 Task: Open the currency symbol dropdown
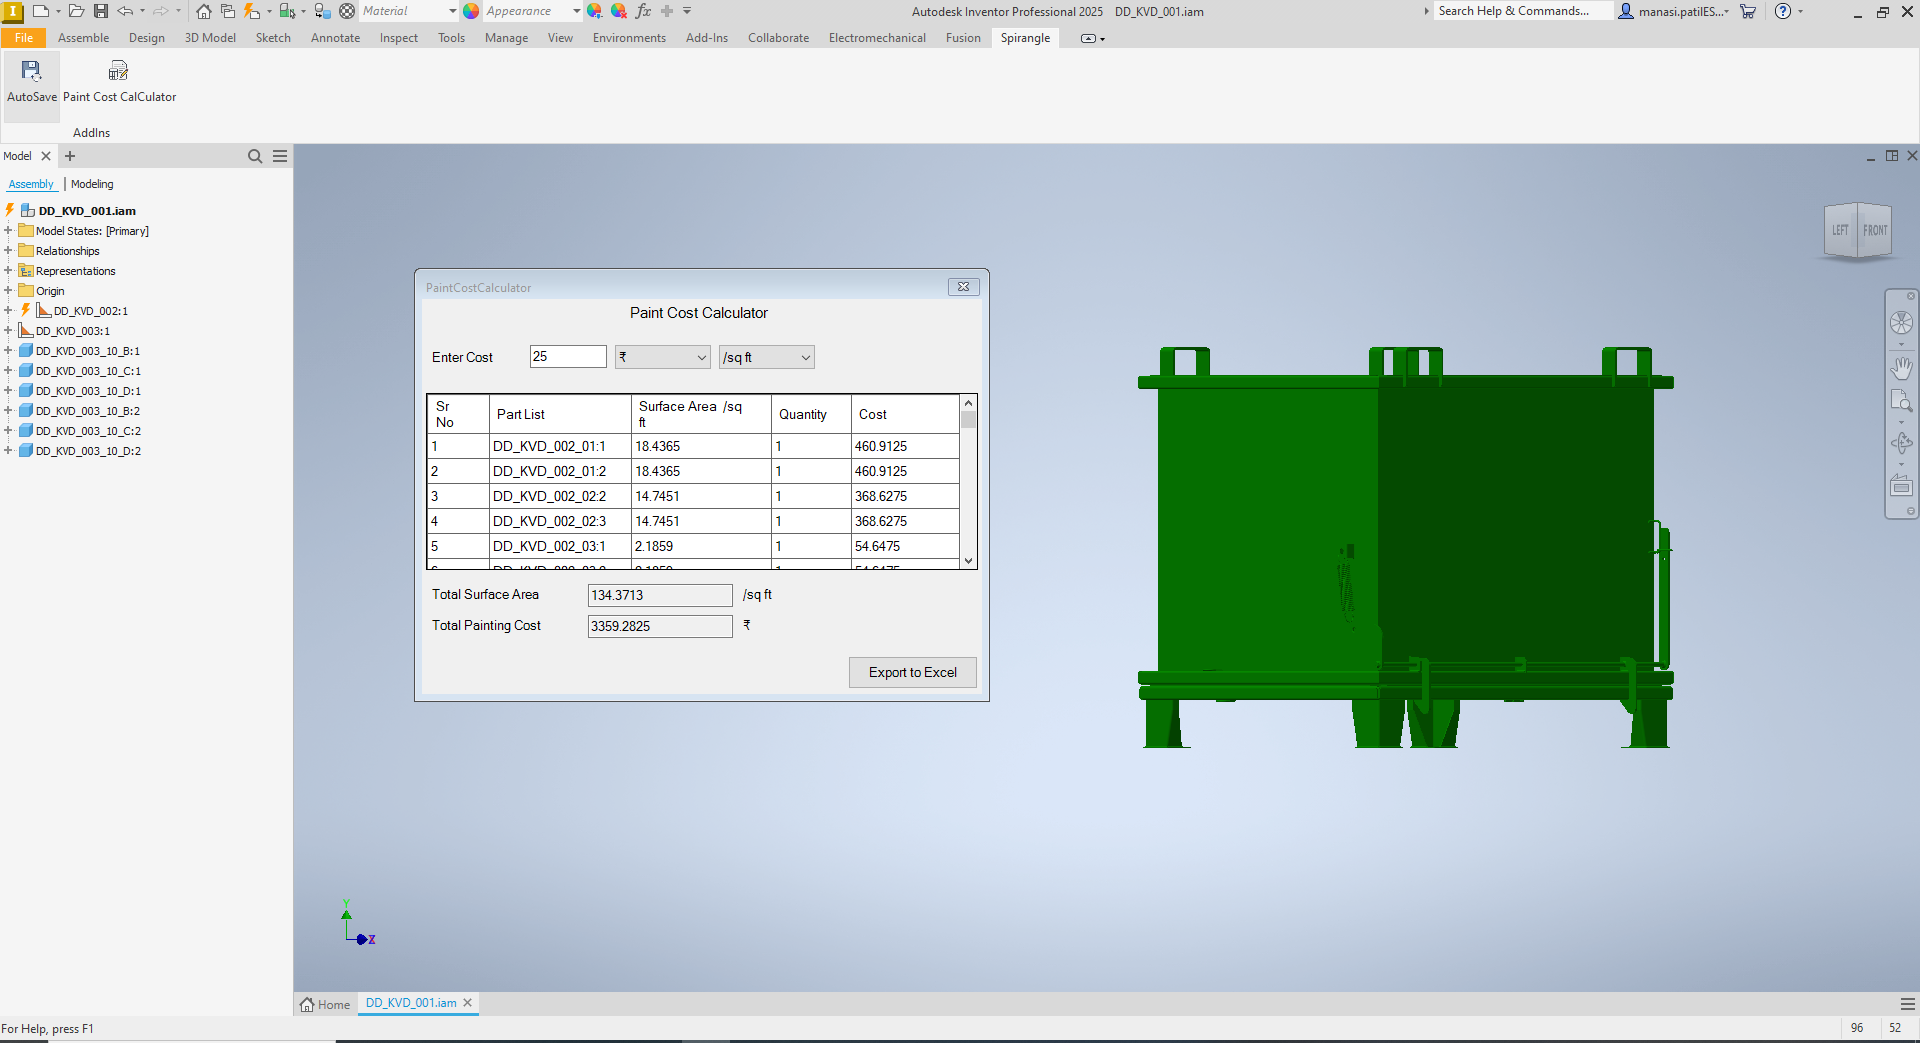(662, 357)
